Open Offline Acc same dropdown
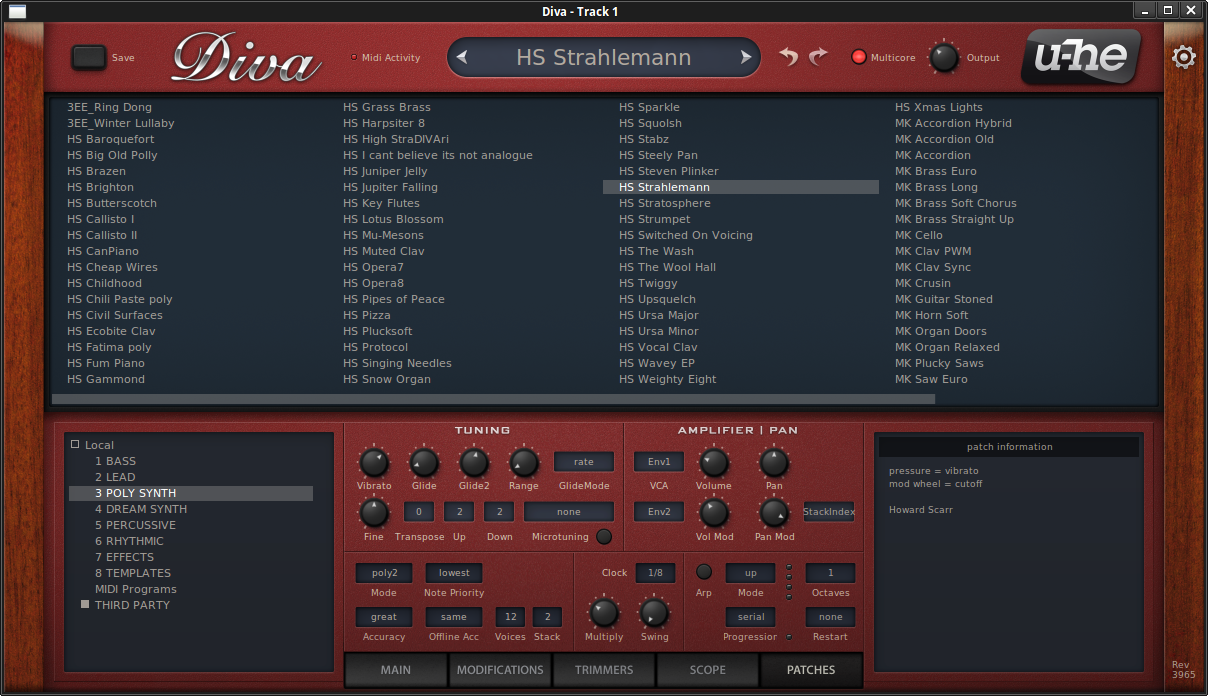Screen dimensions: 1208x696 [x=454, y=617]
